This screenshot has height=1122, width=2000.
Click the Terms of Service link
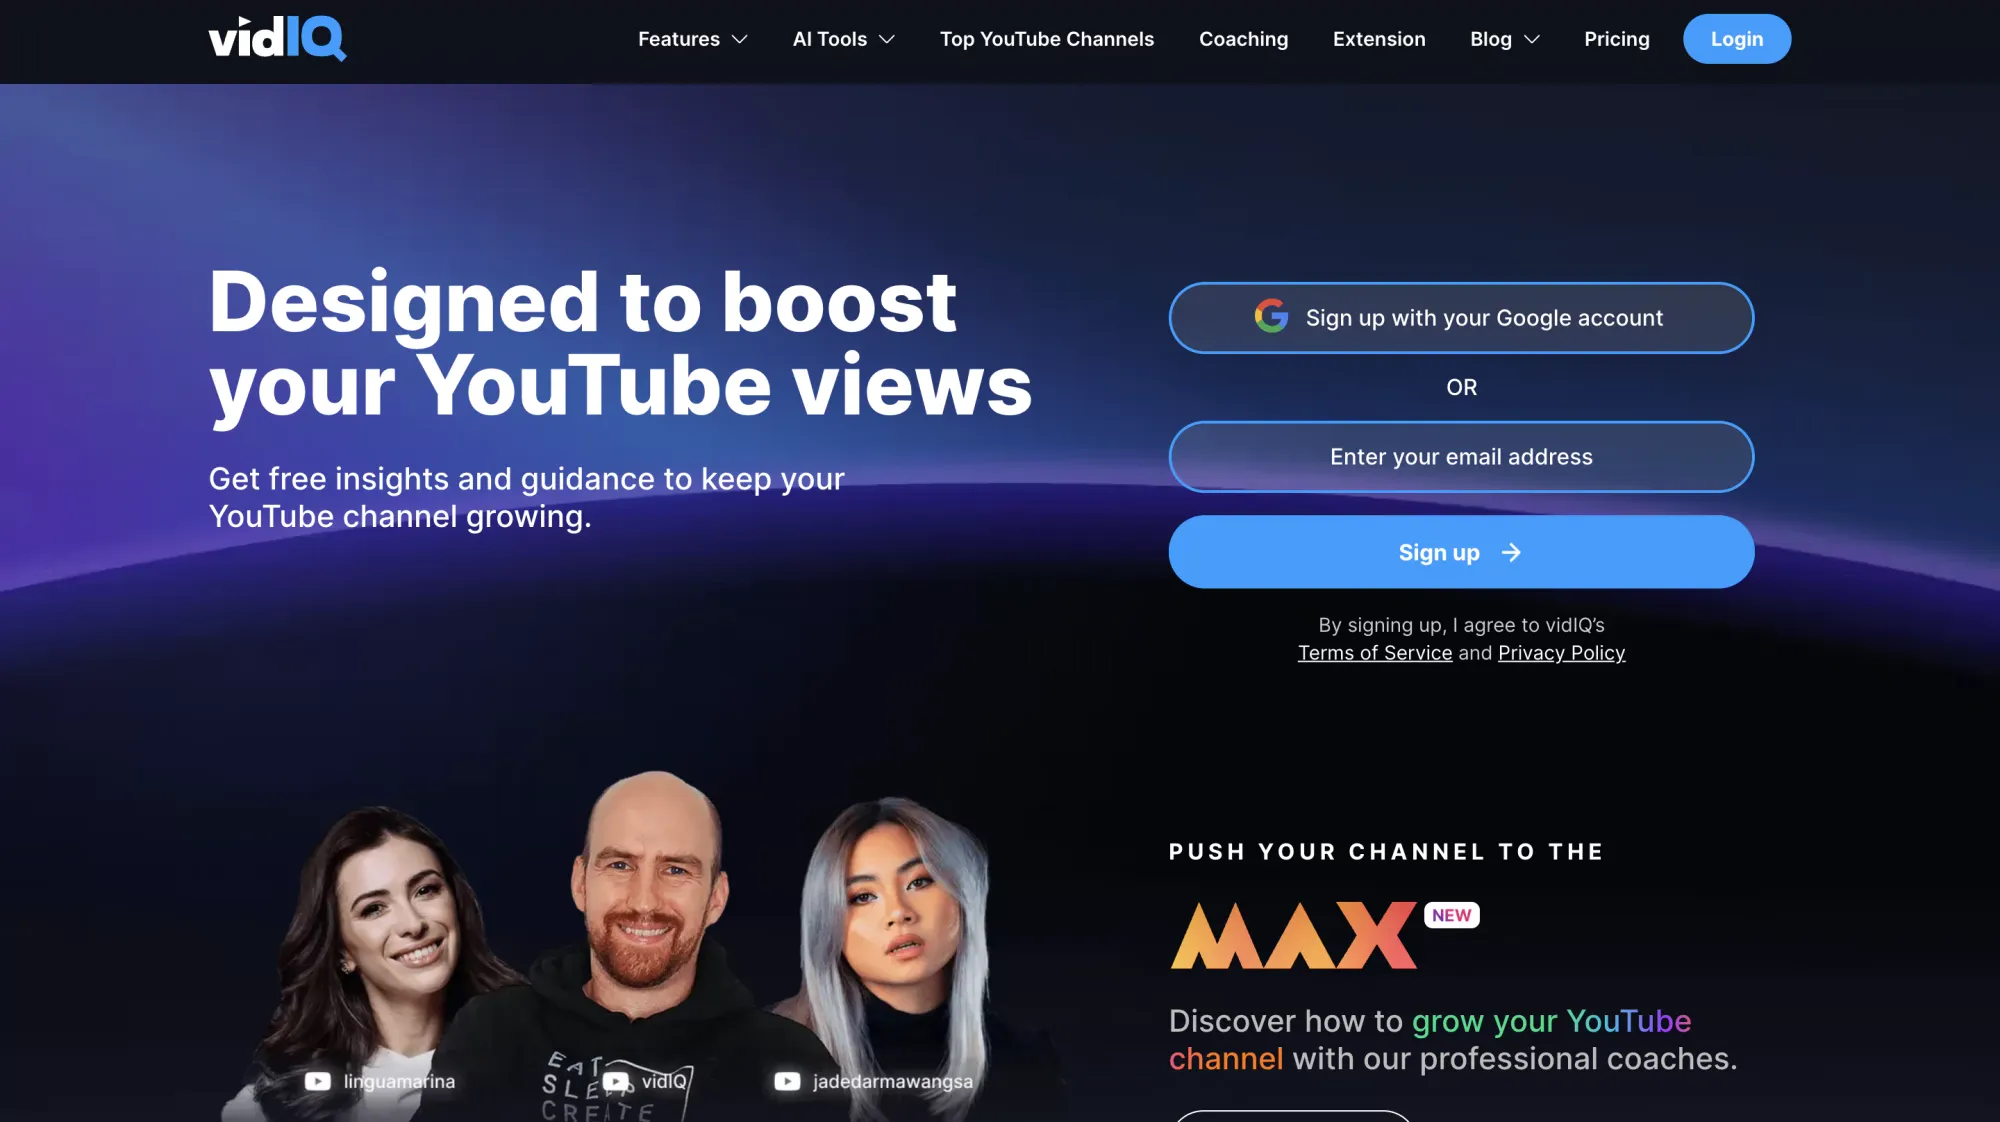click(1375, 652)
